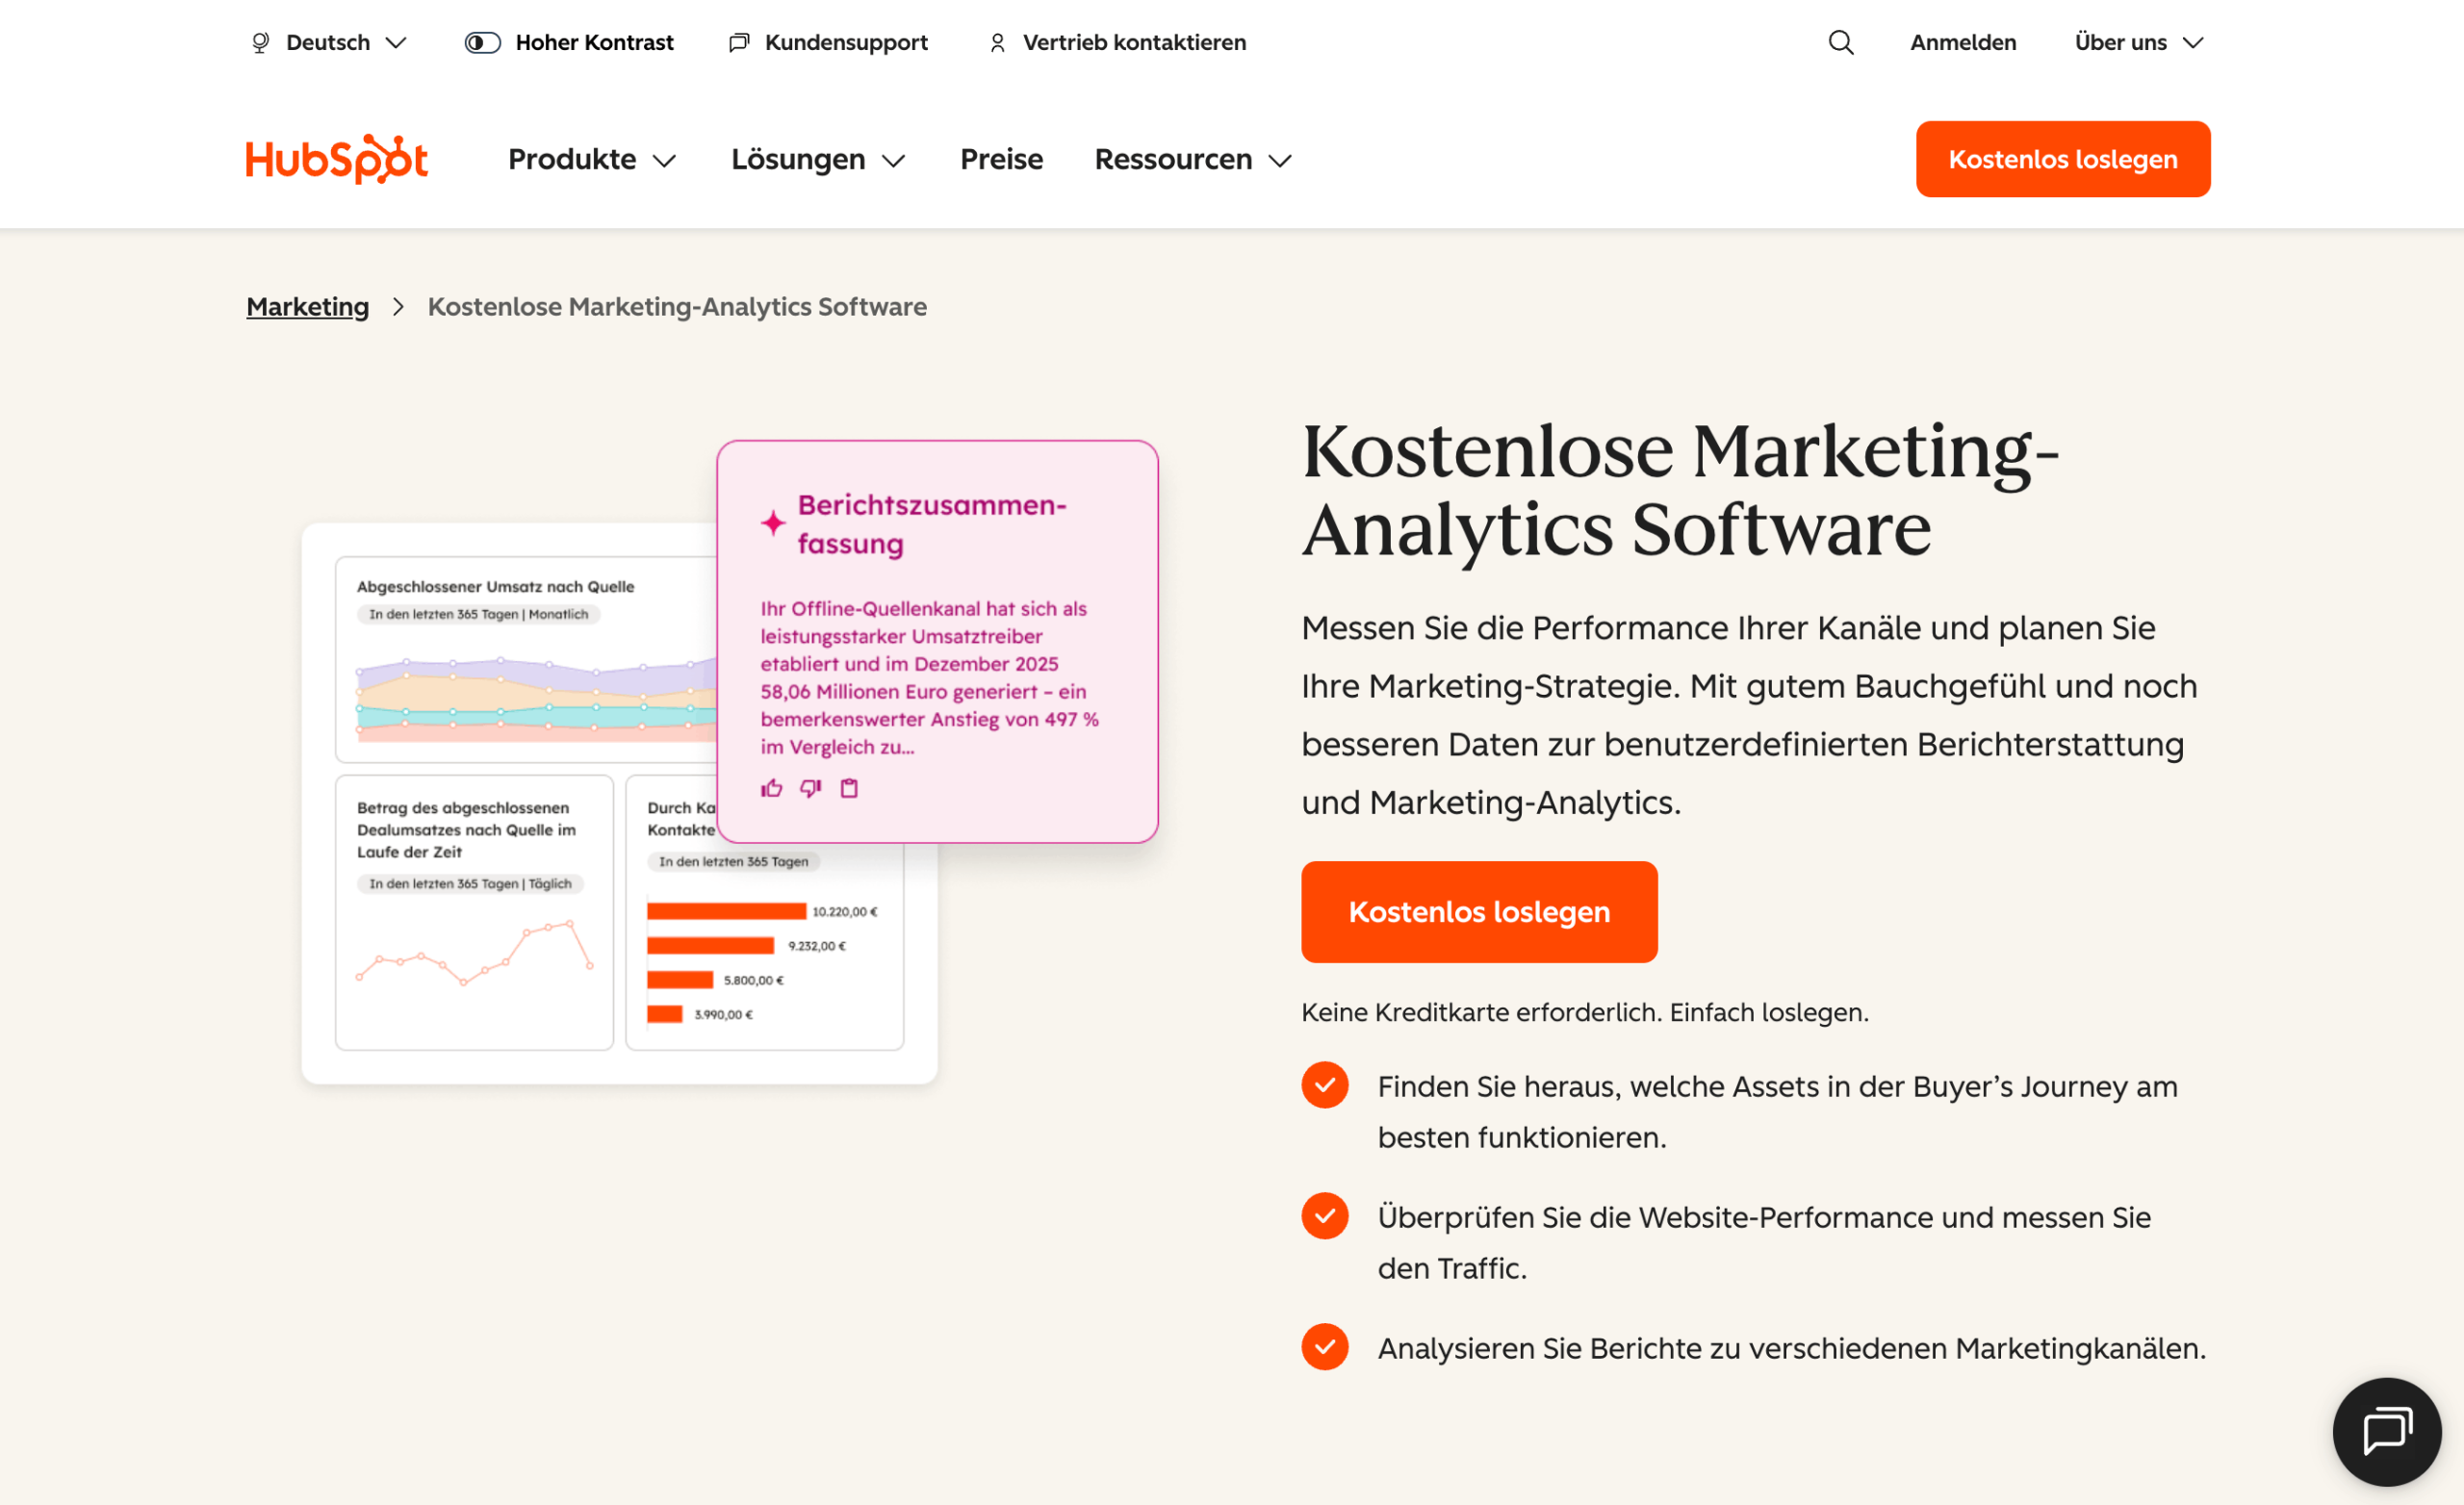Click the orange bar showing 10.220,00 €
Screen dimensions: 2464x1505
(725, 911)
